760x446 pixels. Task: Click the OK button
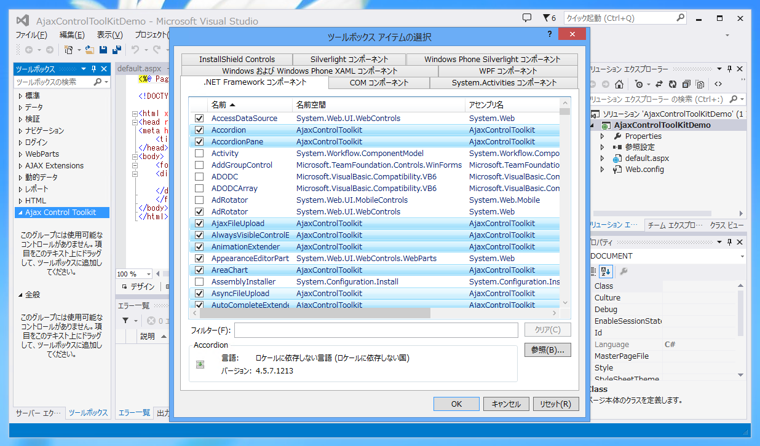click(456, 404)
